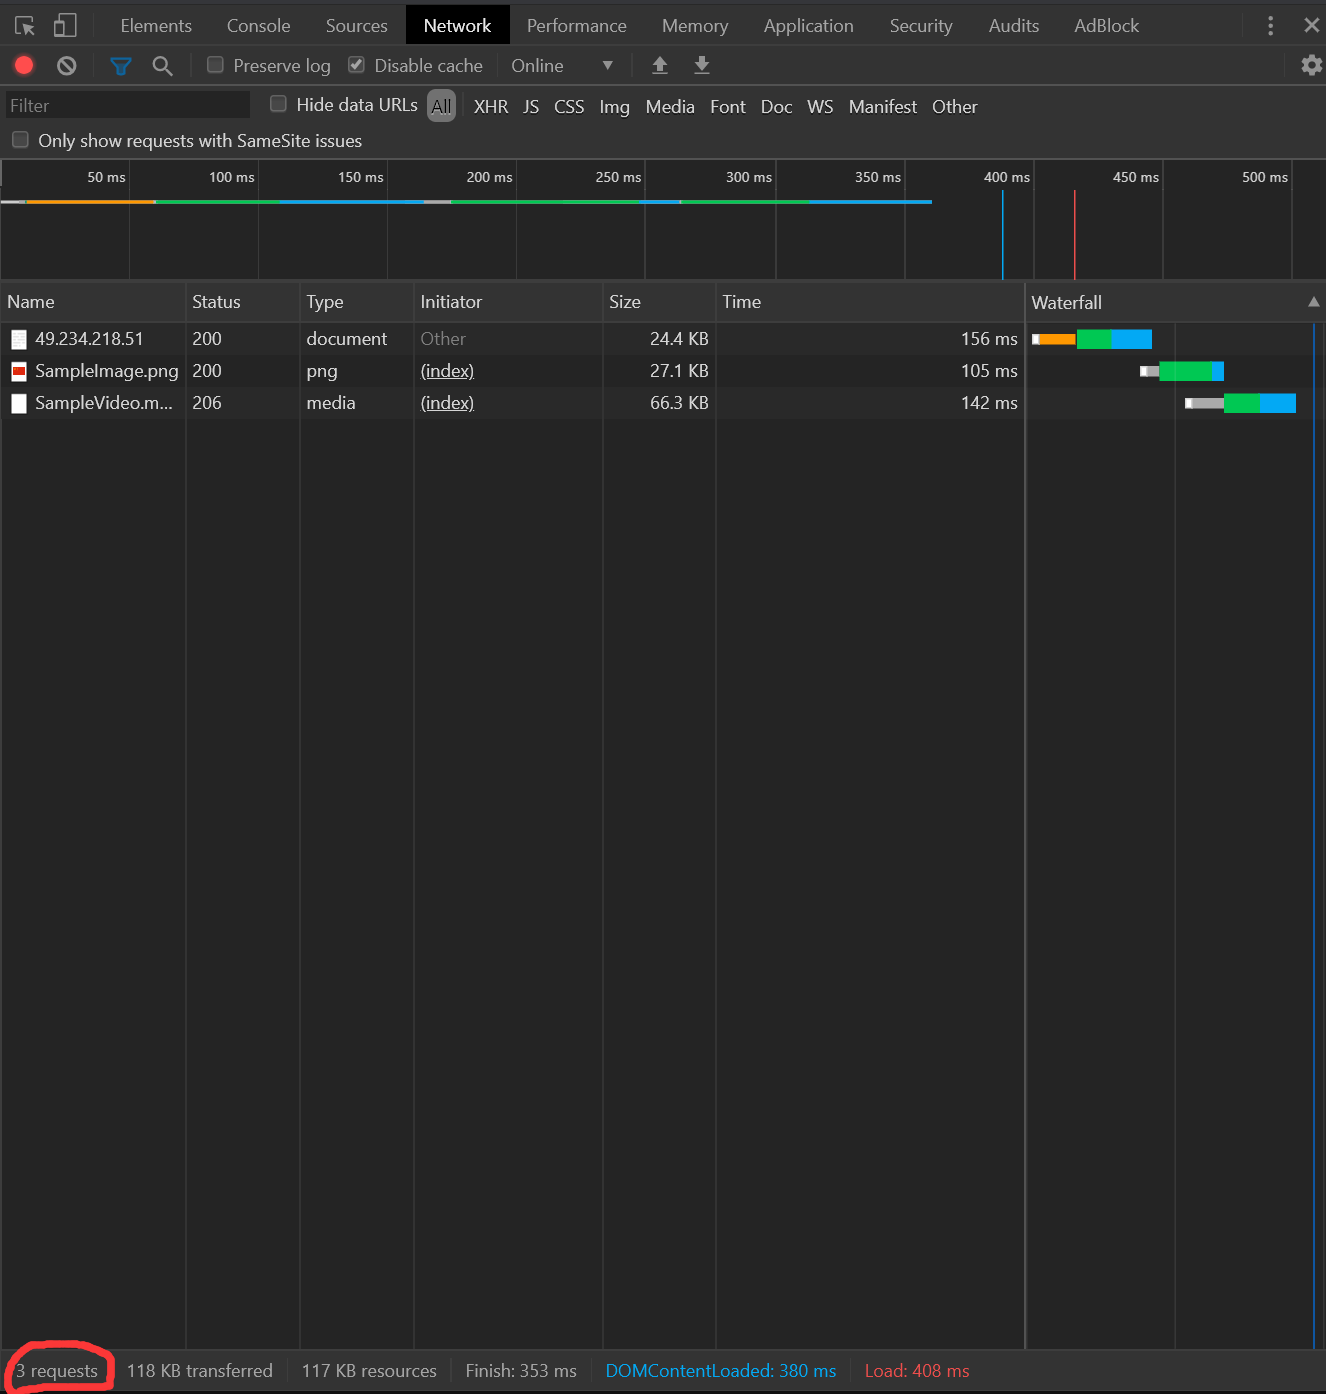Focus the Filter text input
This screenshot has width=1326, height=1394.
(128, 105)
